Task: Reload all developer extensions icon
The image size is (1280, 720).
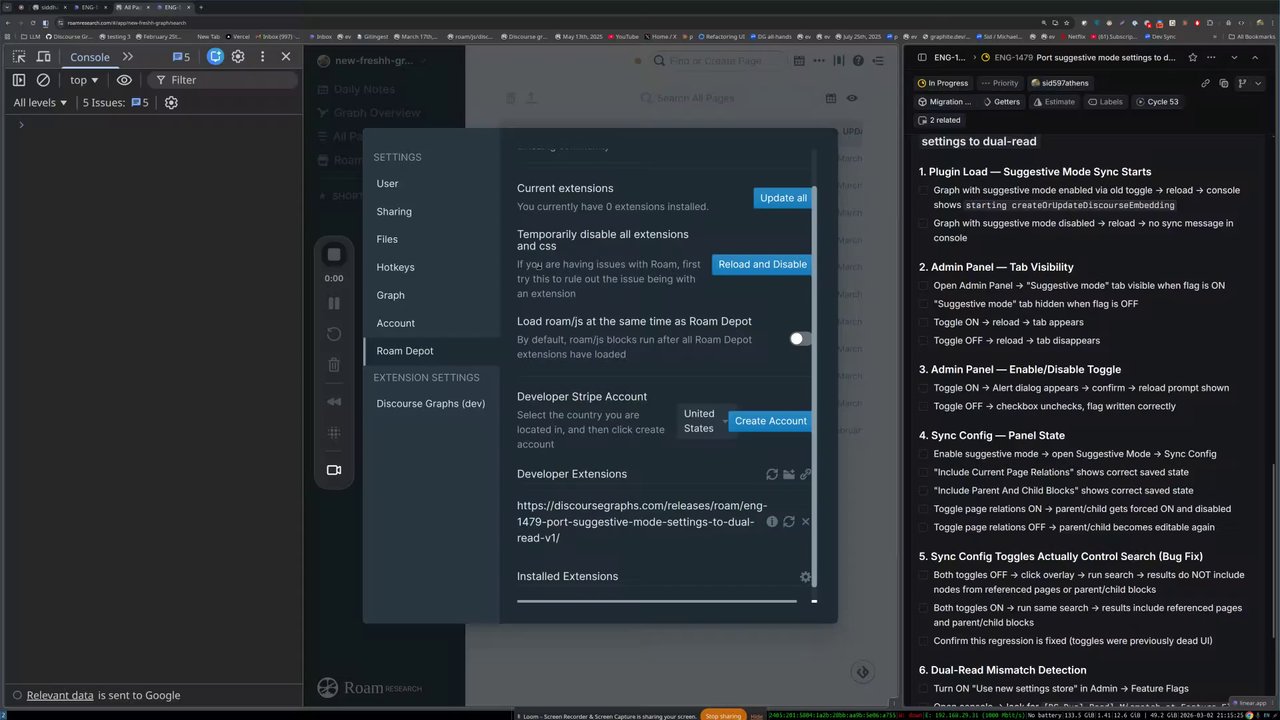Action: pyautogui.click(x=772, y=474)
